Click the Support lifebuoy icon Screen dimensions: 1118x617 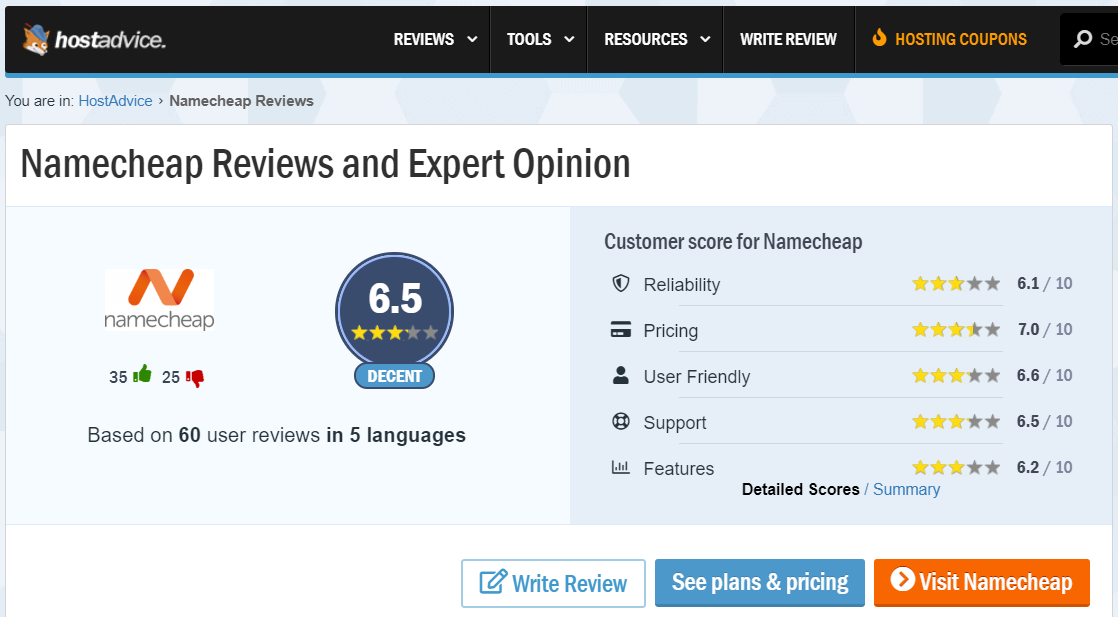tap(621, 422)
